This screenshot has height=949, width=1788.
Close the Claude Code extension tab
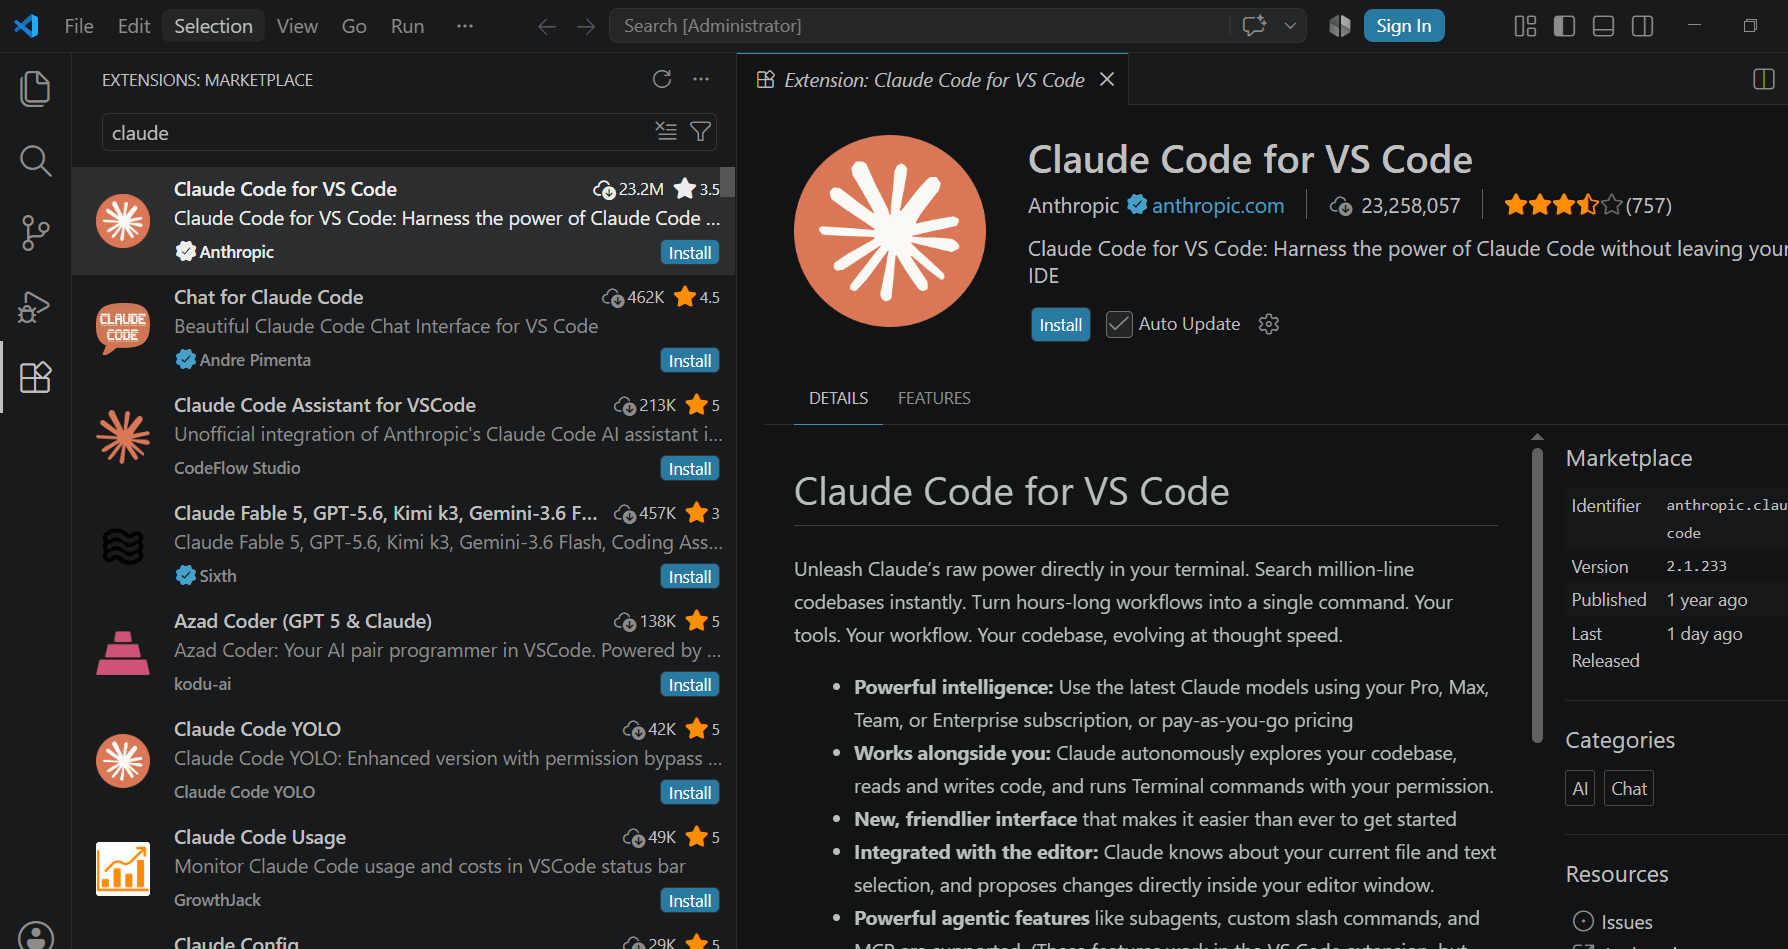click(x=1107, y=79)
